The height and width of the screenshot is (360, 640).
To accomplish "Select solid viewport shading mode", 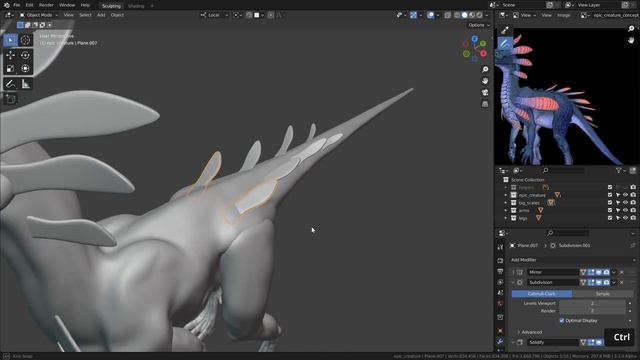I will [x=464, y=15].
